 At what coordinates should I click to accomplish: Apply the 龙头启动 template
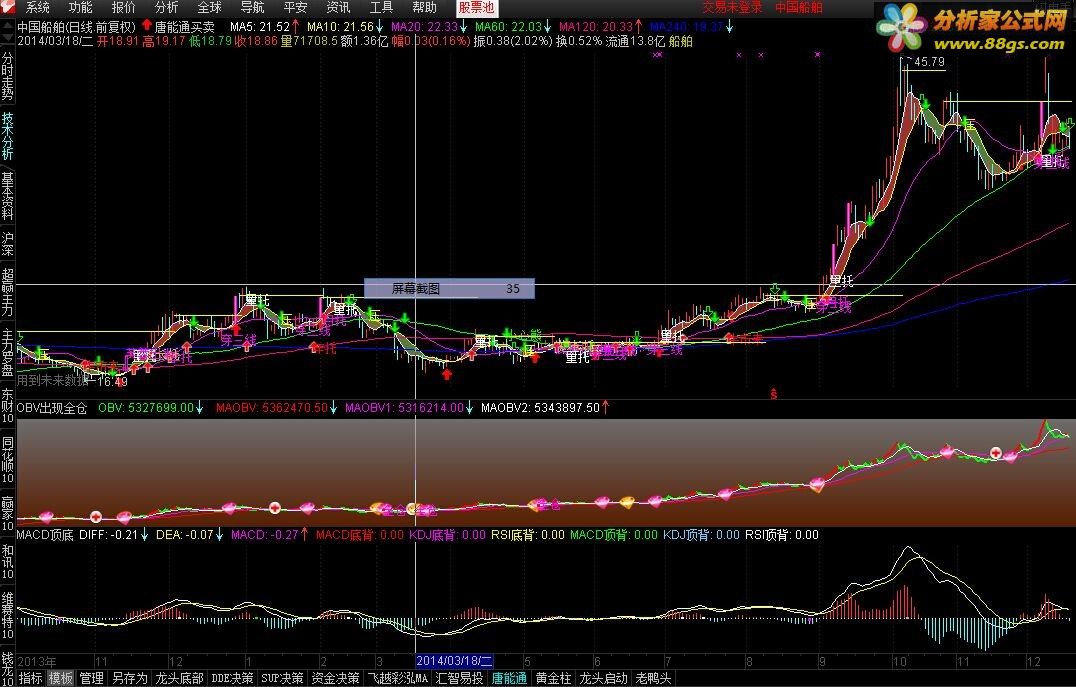[x=603, y=679]
